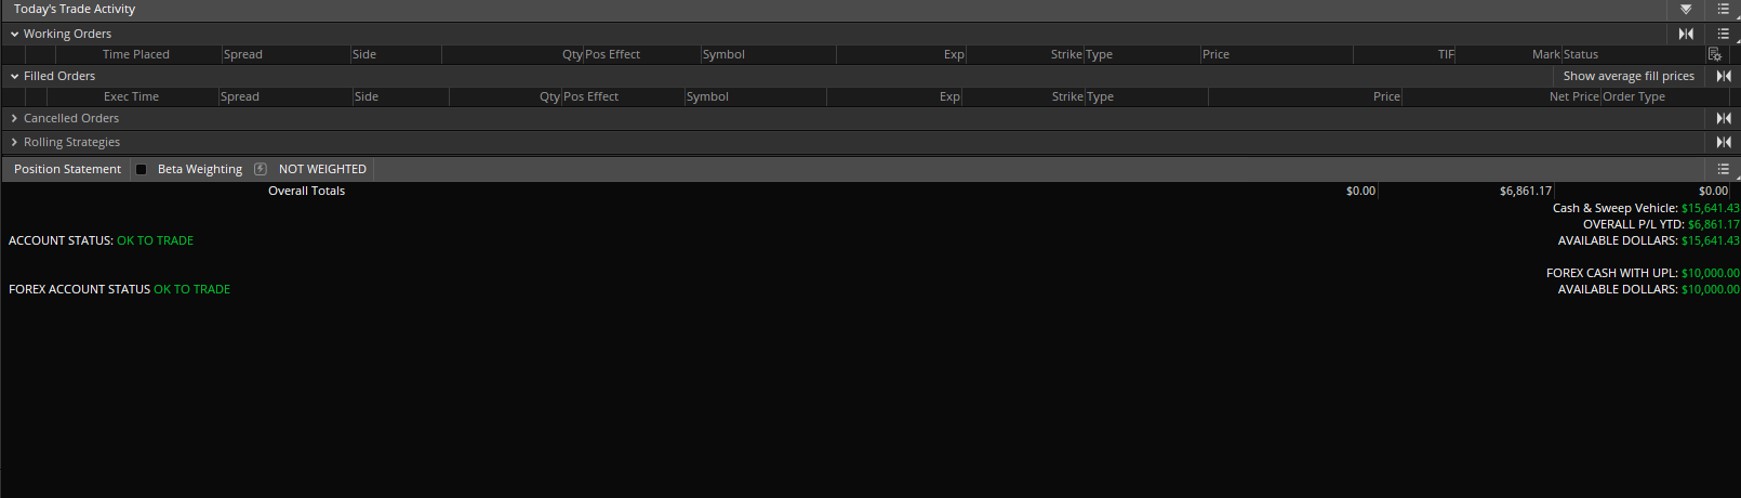
Task: Click the resize-columns icon in the Filled Orders row
Action: [1723, 76]
